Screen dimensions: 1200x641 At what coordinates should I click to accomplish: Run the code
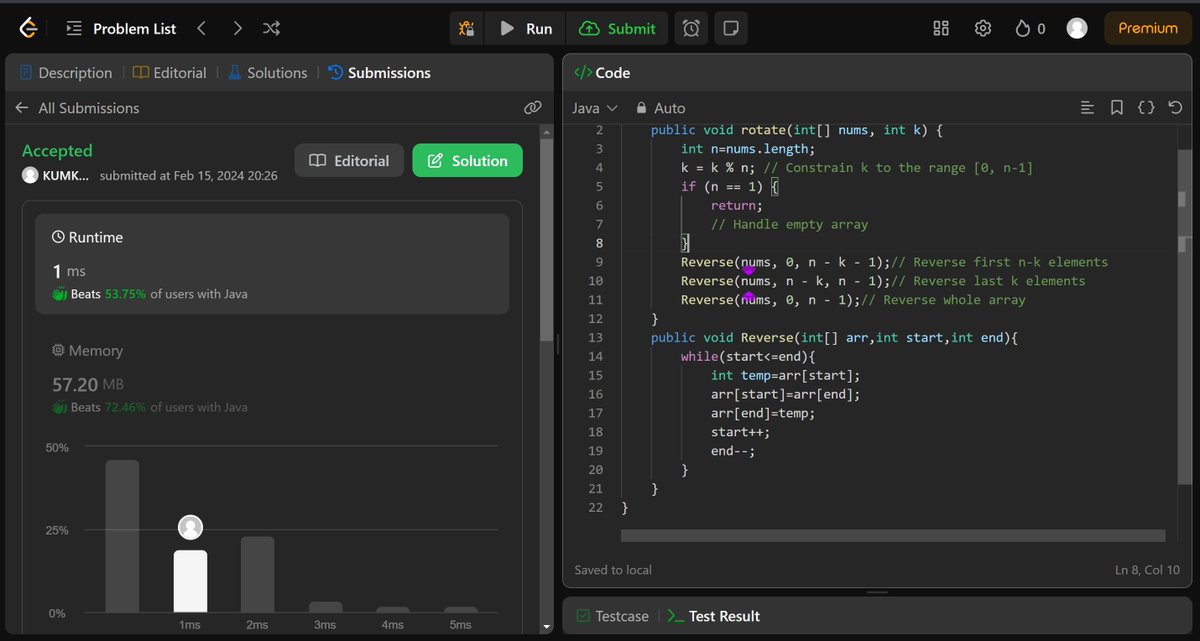point(526,29)
